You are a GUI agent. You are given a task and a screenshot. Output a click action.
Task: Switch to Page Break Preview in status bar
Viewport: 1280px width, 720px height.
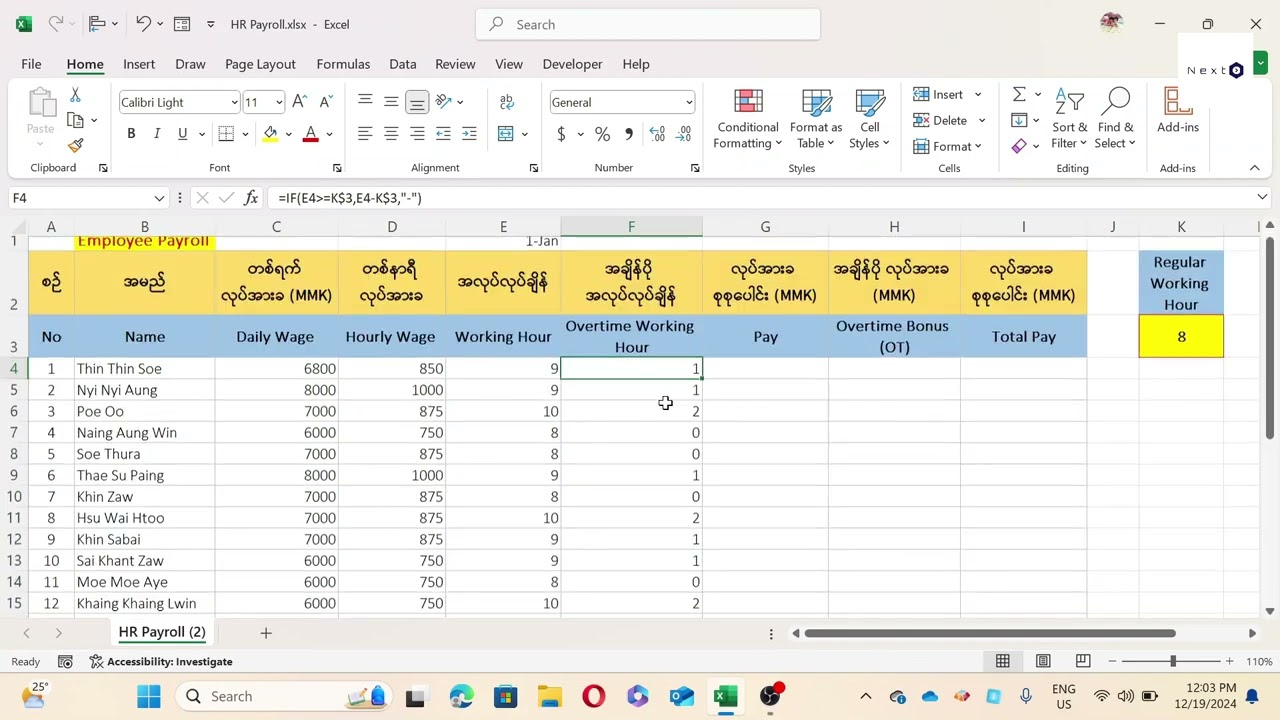(x=1083, y=661)
